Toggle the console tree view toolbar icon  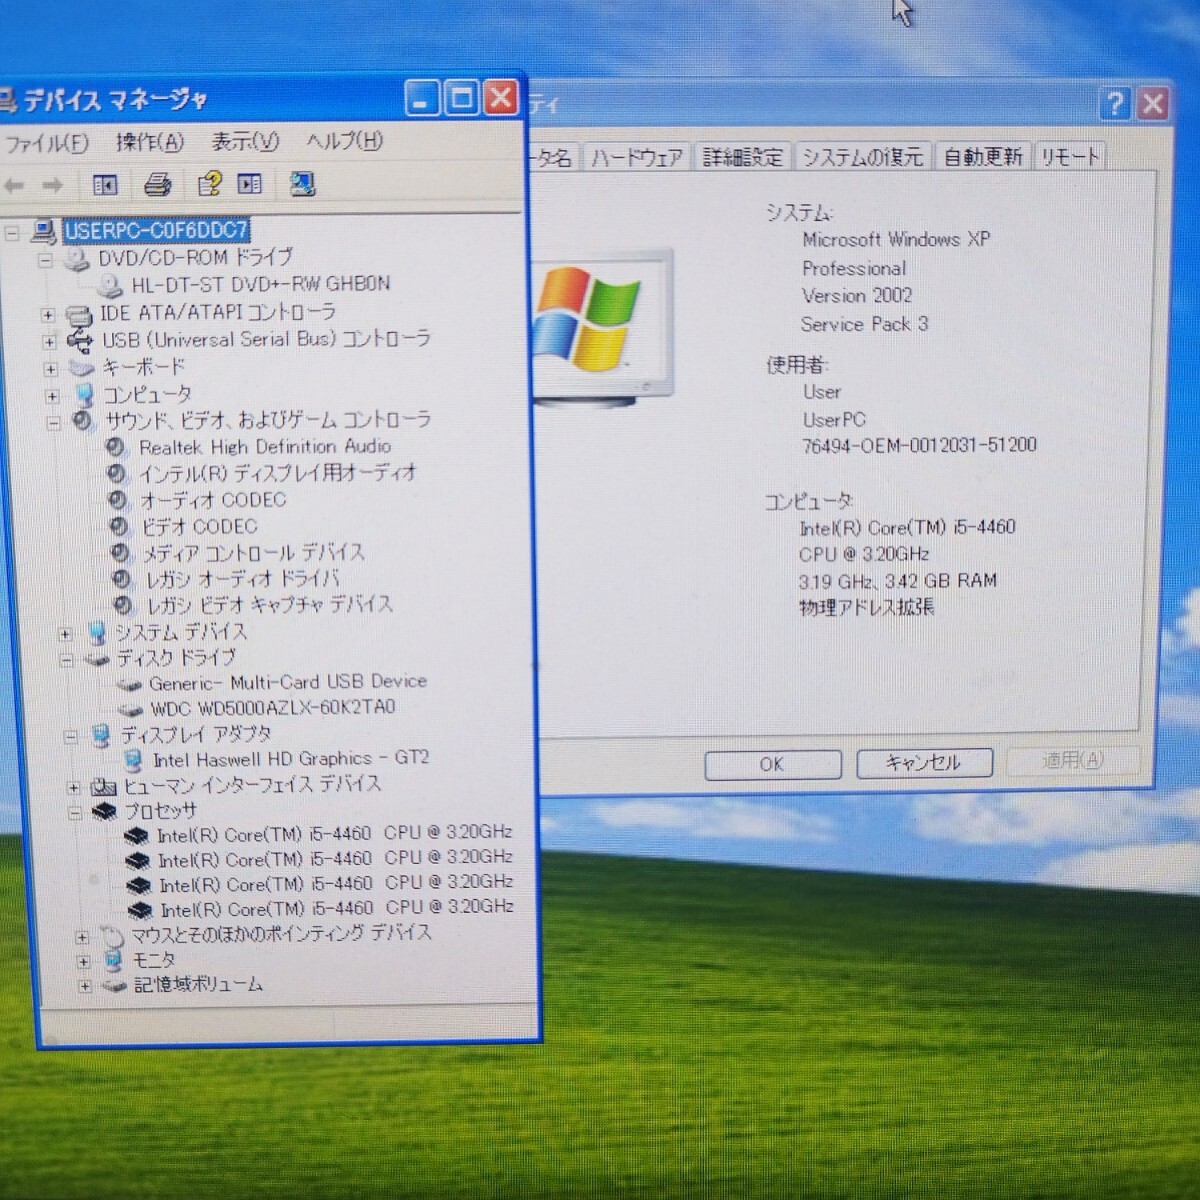click(x=105, y=185)
